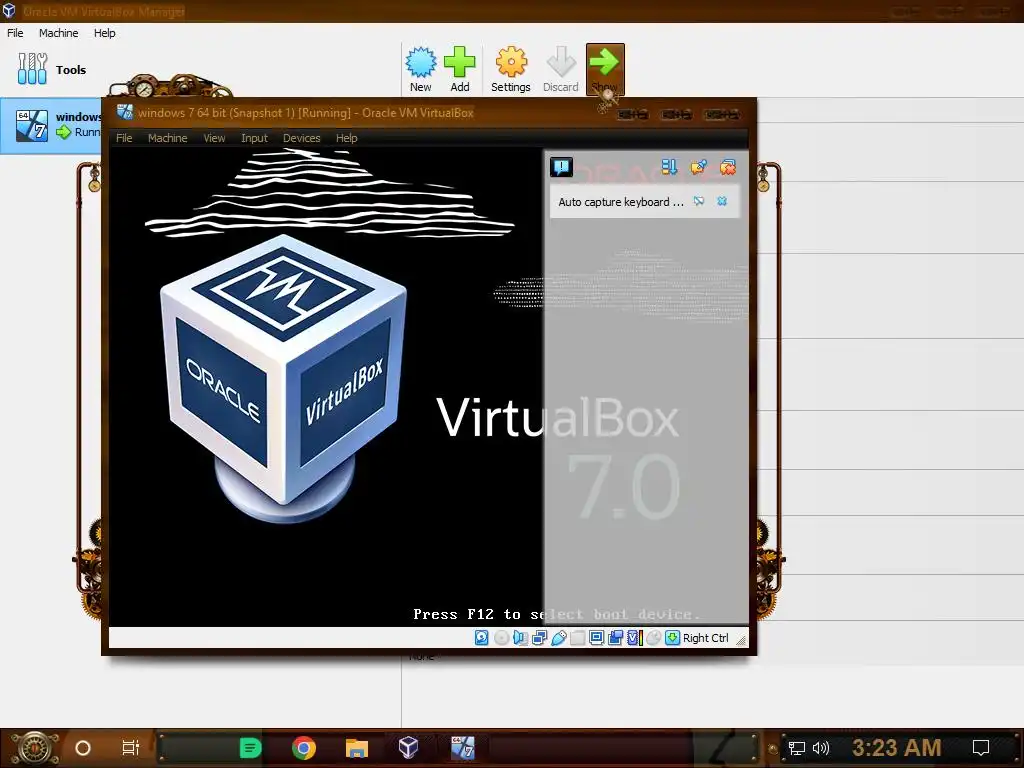Open the Manager window Machine menu
Screen dimensions: 1024x768
(x=58, y=33)
